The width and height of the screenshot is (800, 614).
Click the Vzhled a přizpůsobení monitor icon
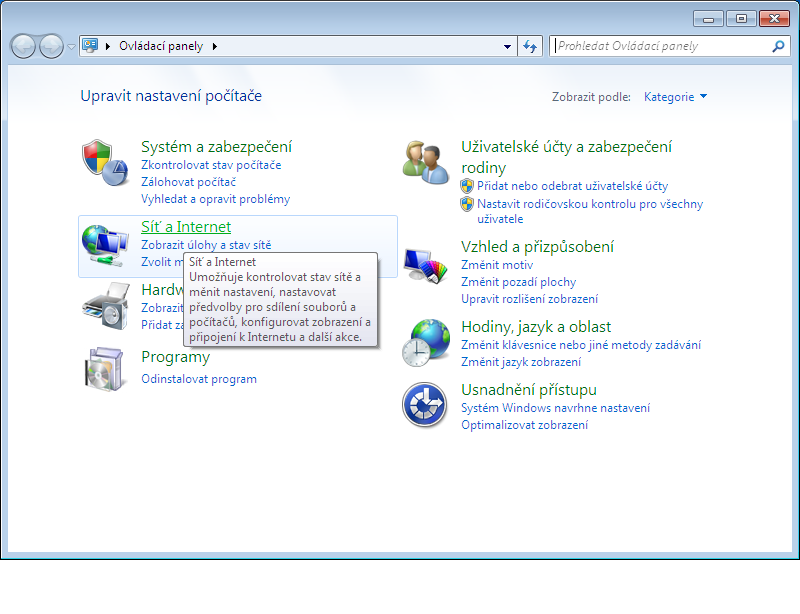[425, 264]
